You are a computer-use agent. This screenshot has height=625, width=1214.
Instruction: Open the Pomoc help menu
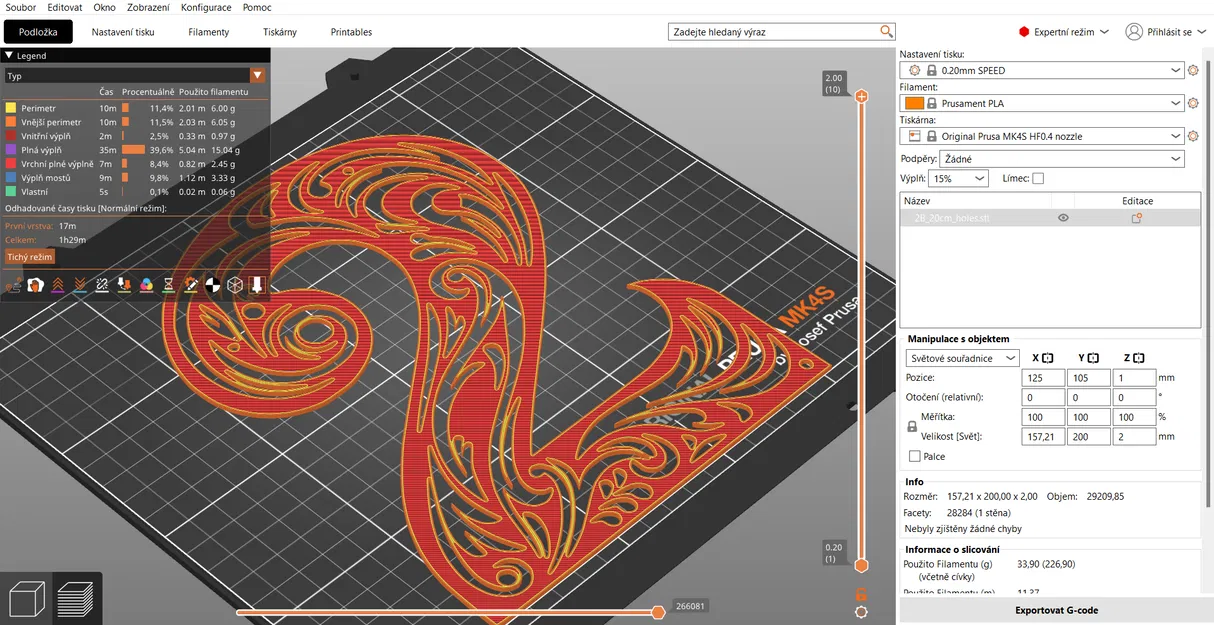pos(257,7)
